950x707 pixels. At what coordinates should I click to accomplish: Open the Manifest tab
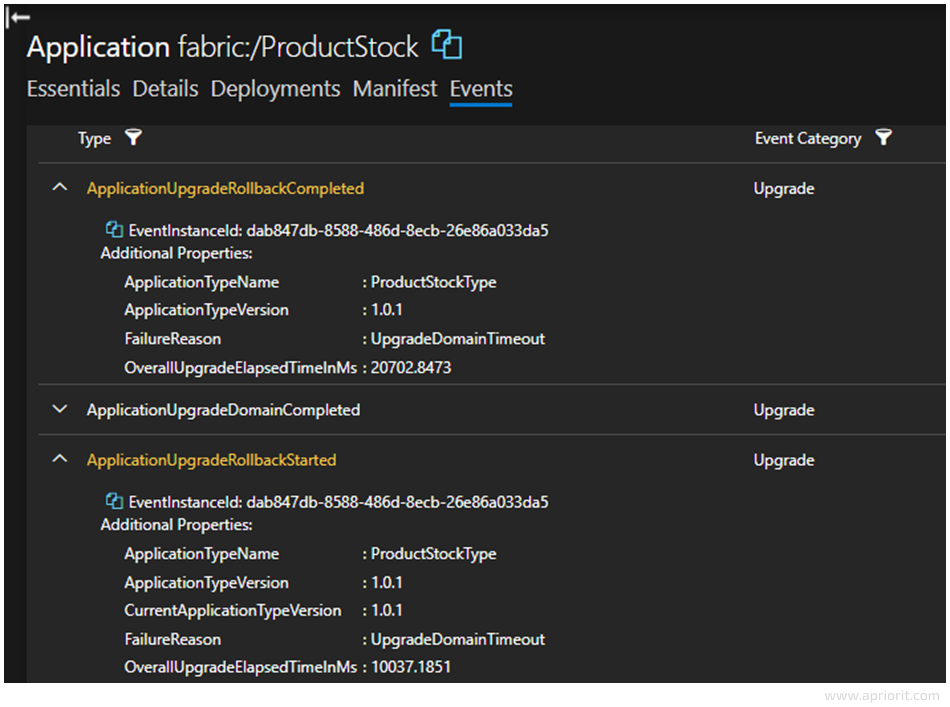(394, 89)
